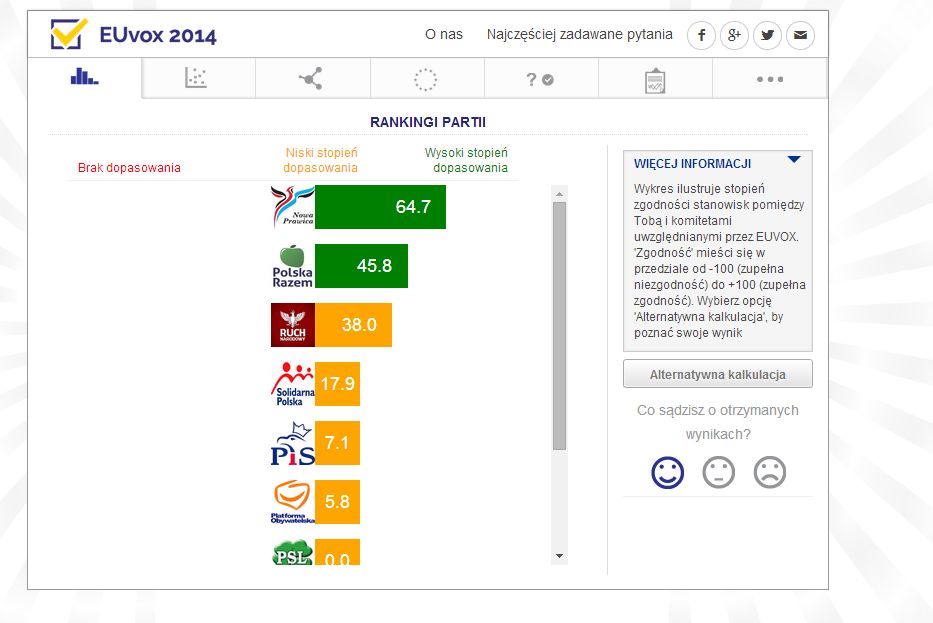
Task: Click the RANKINGI PARTII heading
Action: click(428, 122)
